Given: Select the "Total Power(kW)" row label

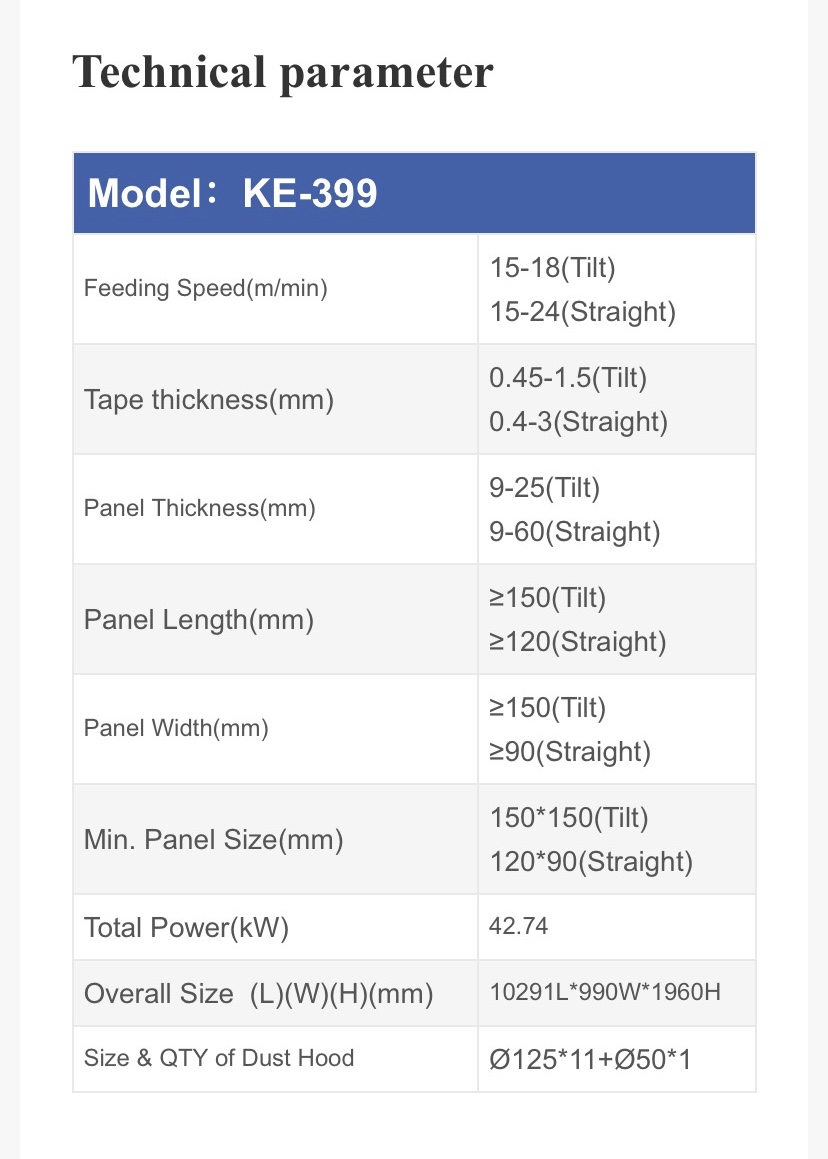Looking at the screenshot, I should point(186,927).
